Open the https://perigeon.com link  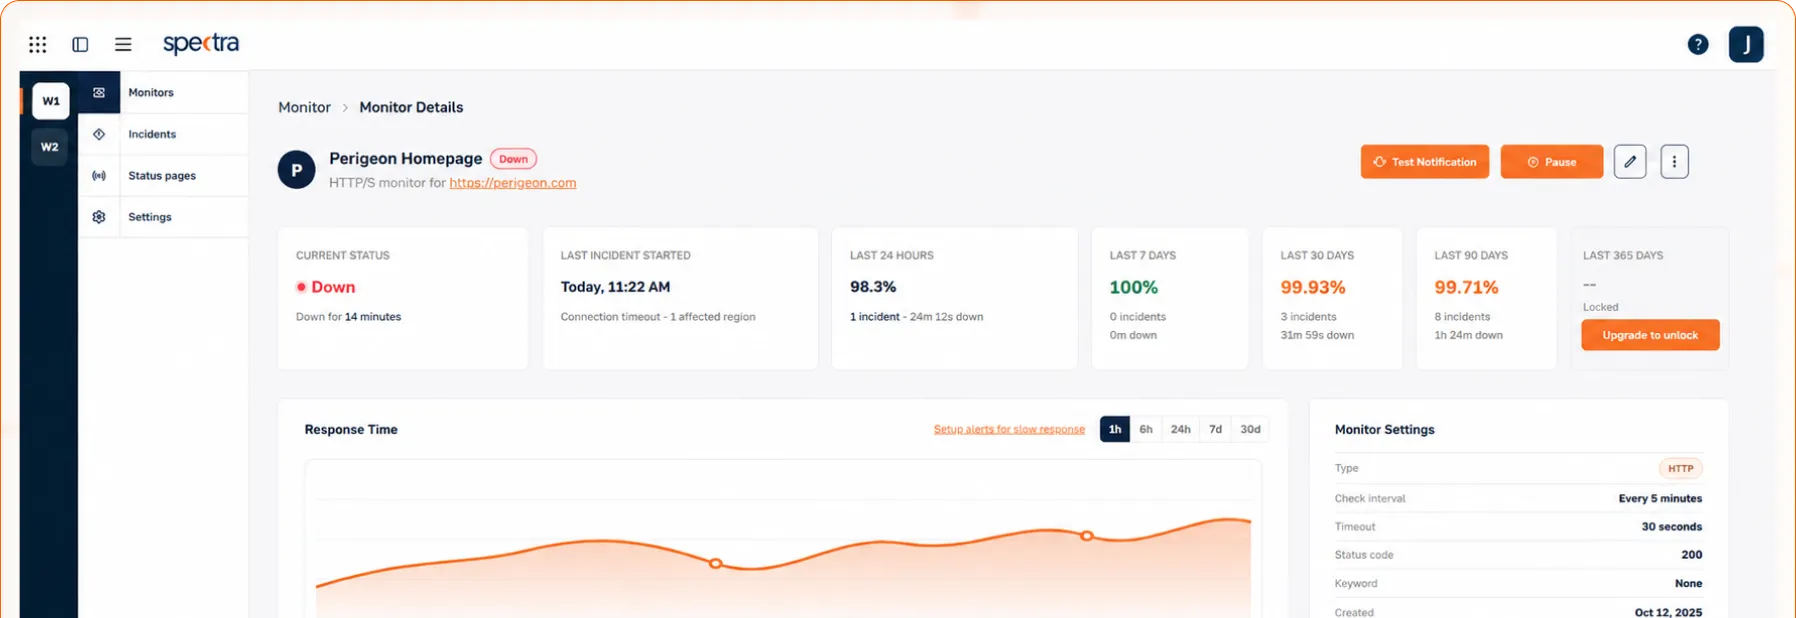[513, 183]
